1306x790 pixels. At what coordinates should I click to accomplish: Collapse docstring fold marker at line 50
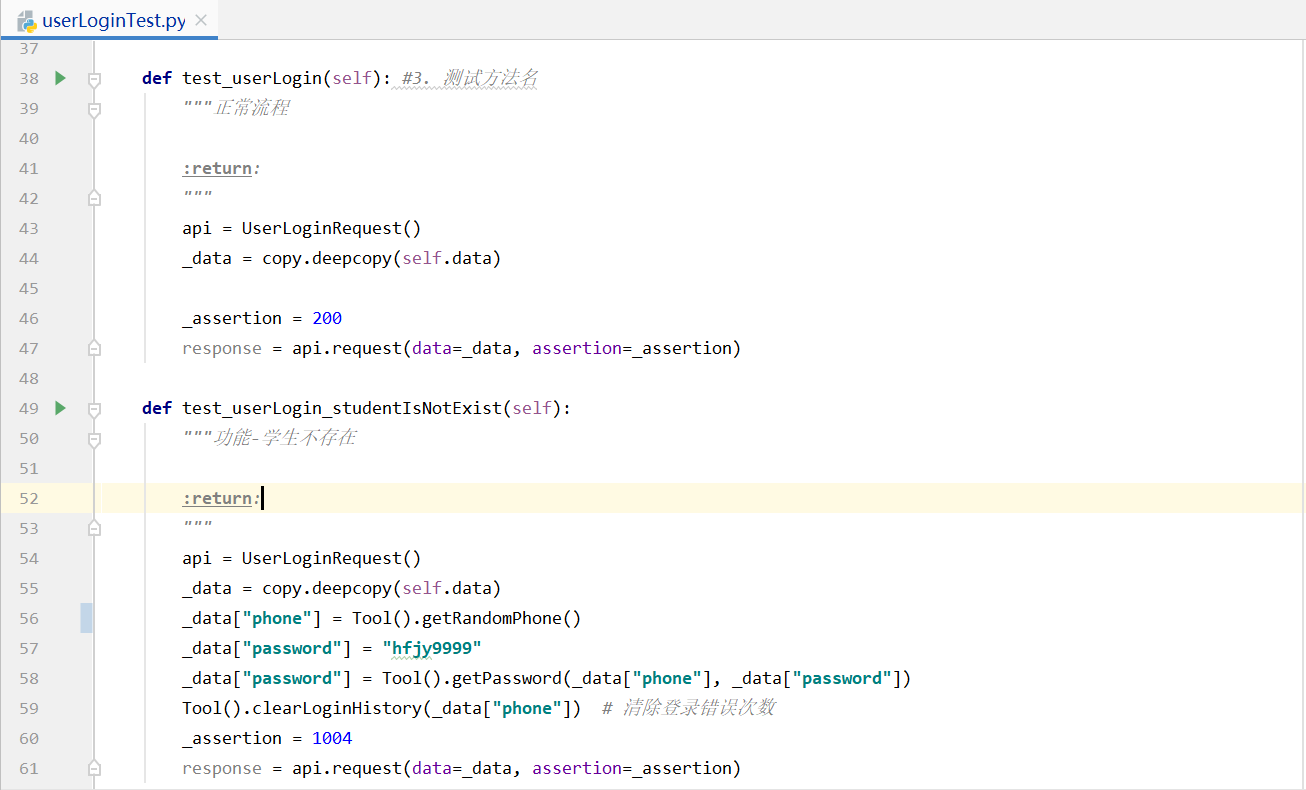coord(94,438)
